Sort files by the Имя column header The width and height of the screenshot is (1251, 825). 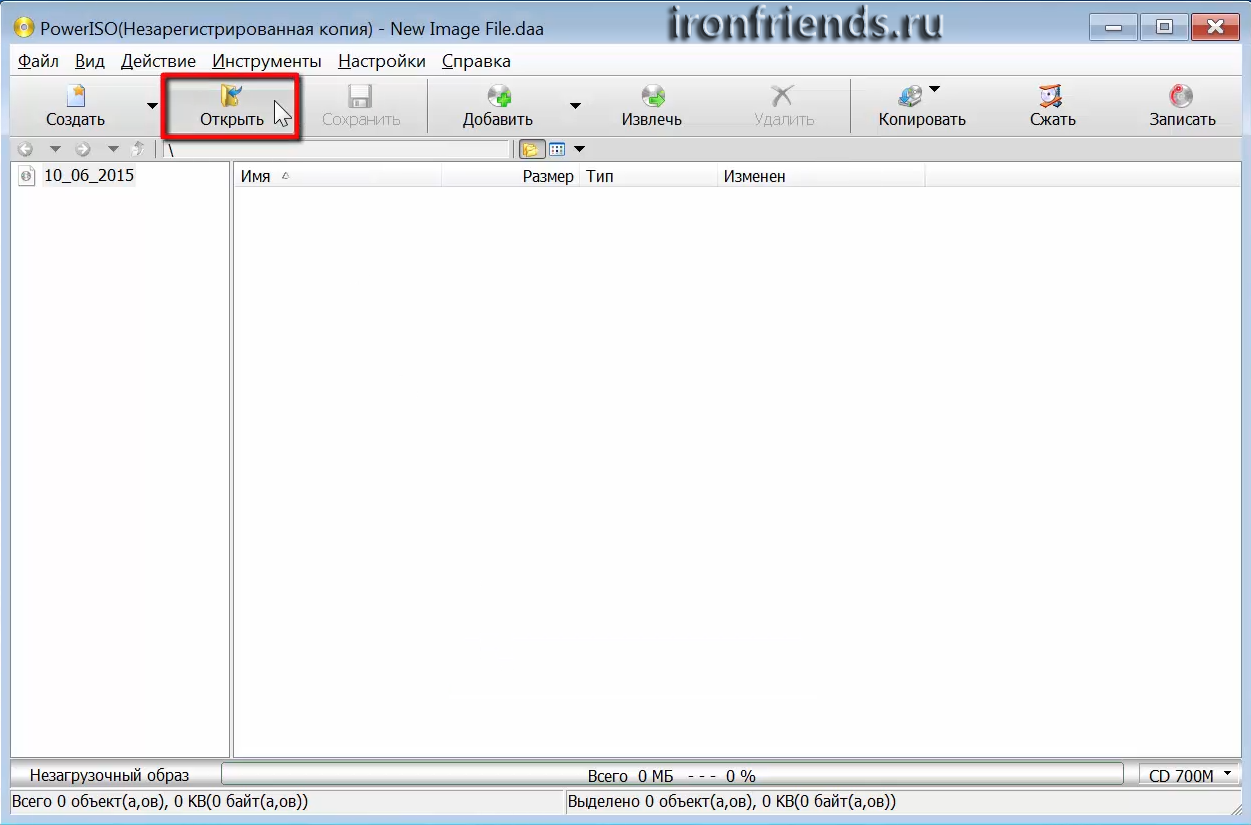[x=256, y=177]
